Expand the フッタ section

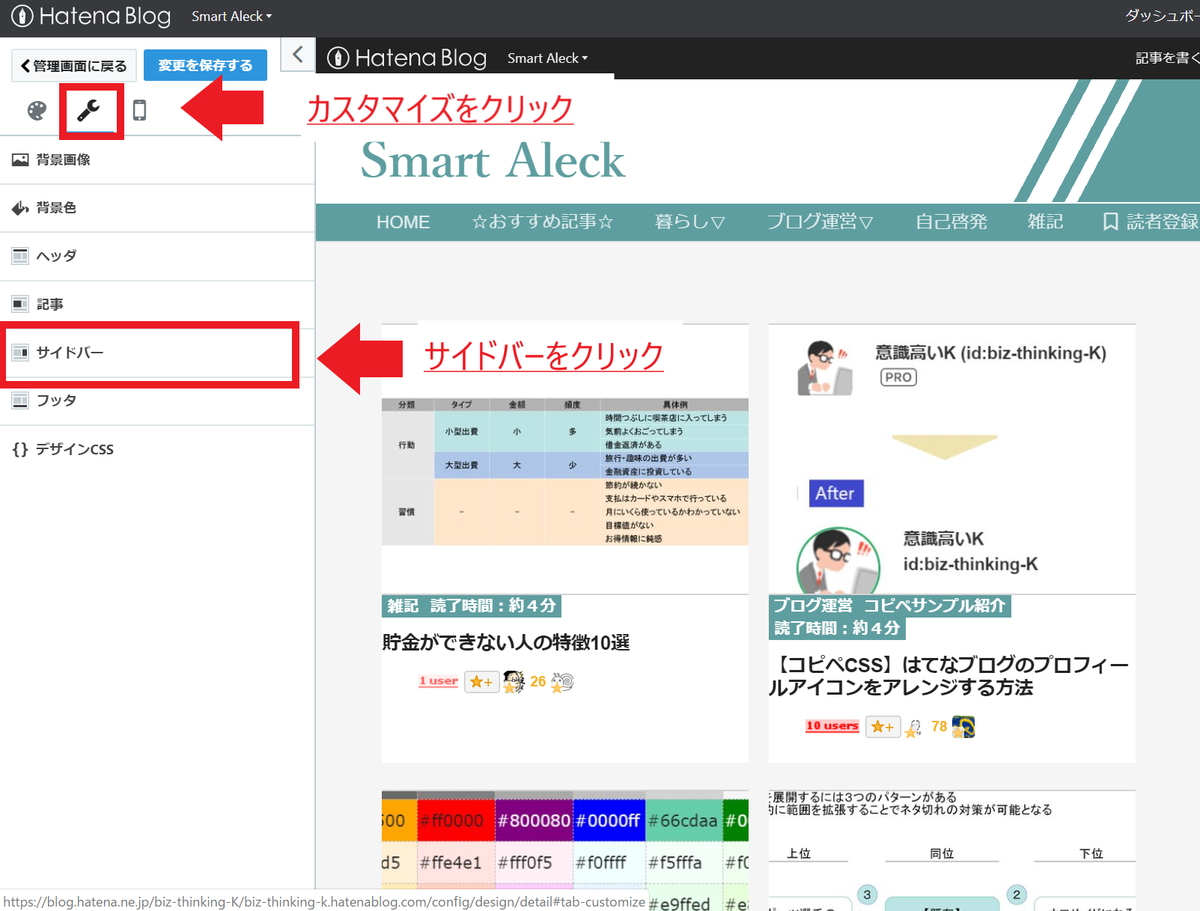point(157,400)
